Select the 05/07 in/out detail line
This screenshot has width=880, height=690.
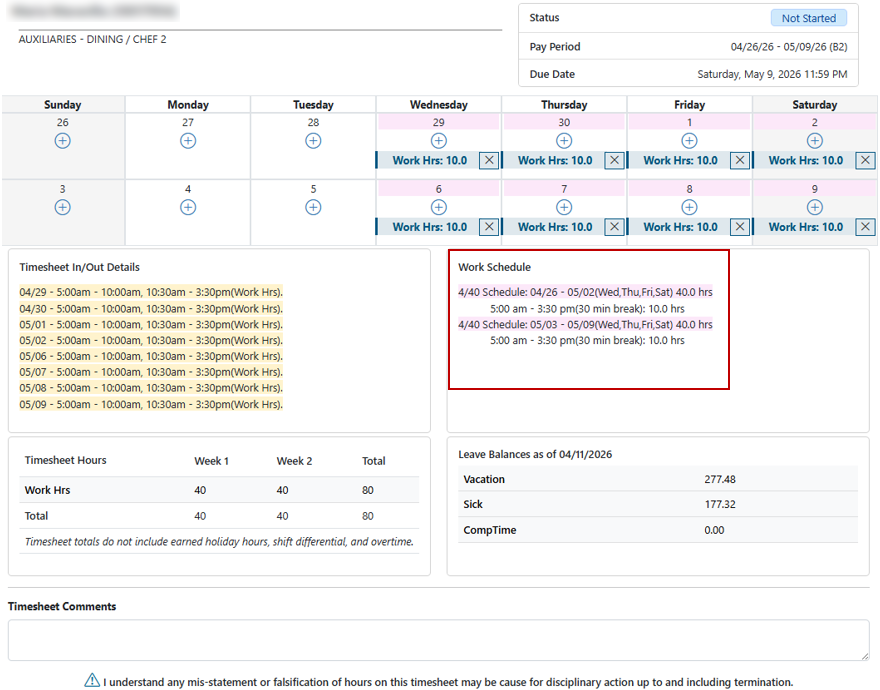coord(151,372)
